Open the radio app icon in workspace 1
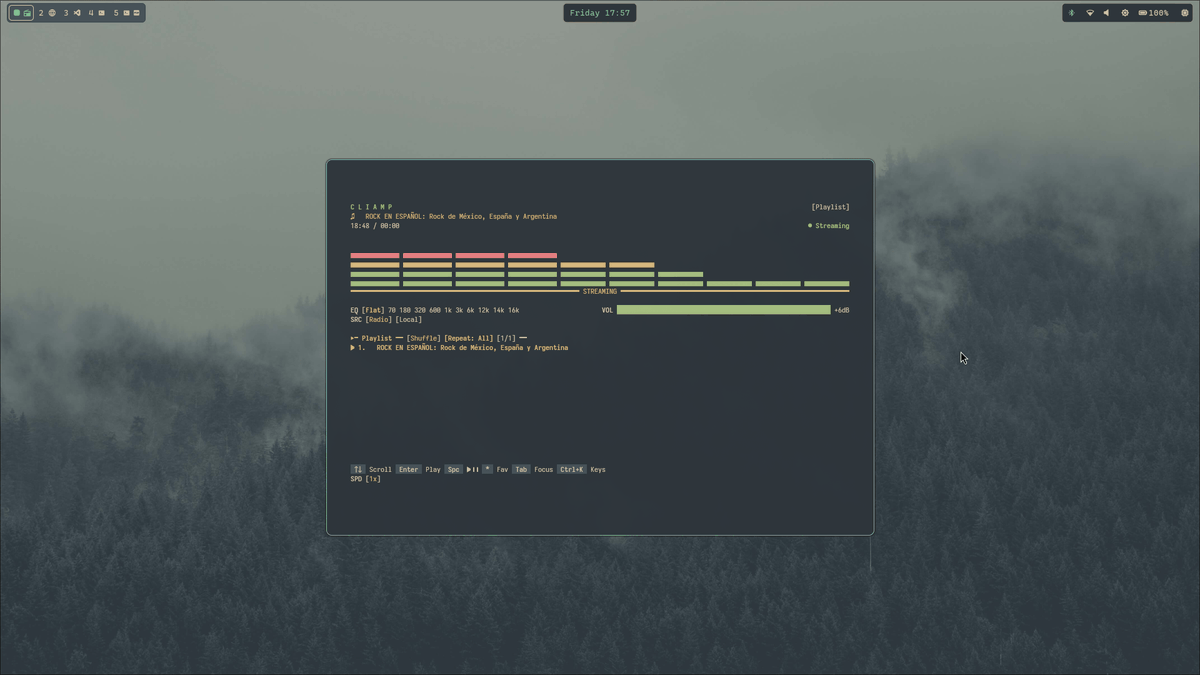This screenshot has width=1200, height=675. [27, 13]
